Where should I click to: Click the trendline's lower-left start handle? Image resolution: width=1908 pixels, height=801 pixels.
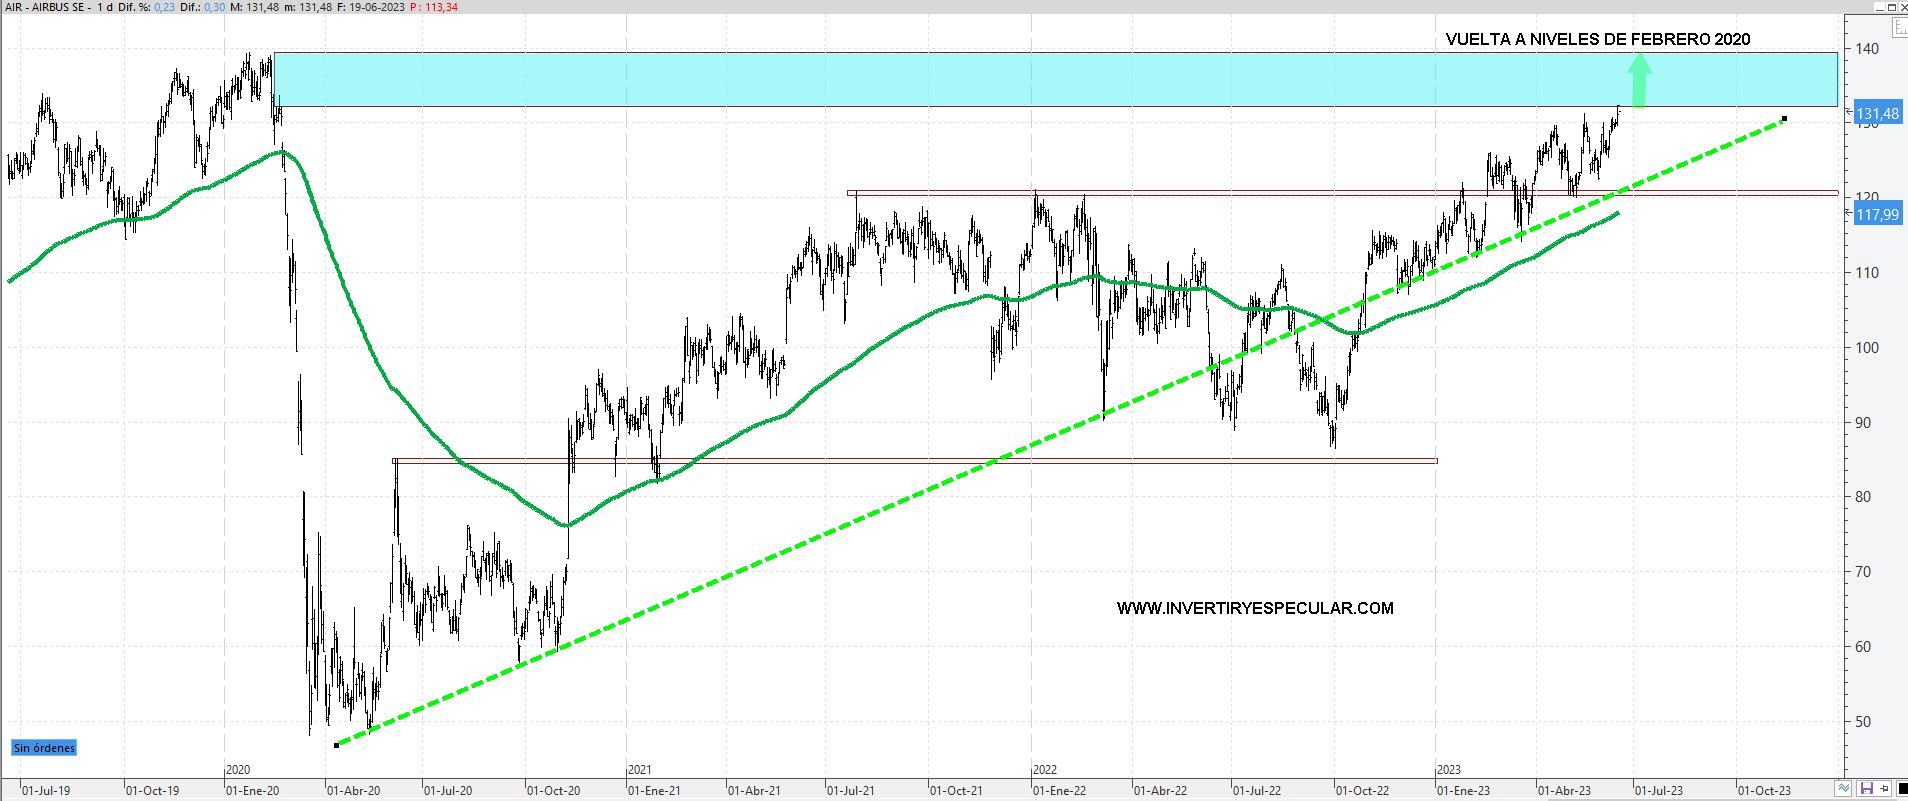click(x=336, y=745)
